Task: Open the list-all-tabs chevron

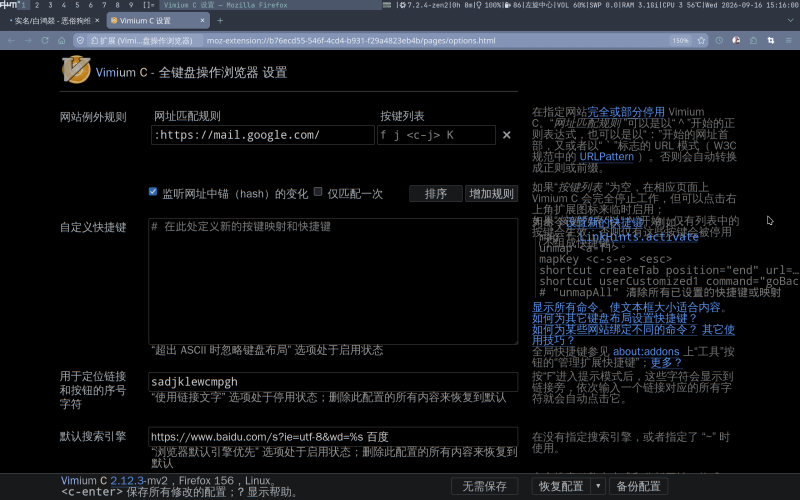Action: (x=790, y=20)
